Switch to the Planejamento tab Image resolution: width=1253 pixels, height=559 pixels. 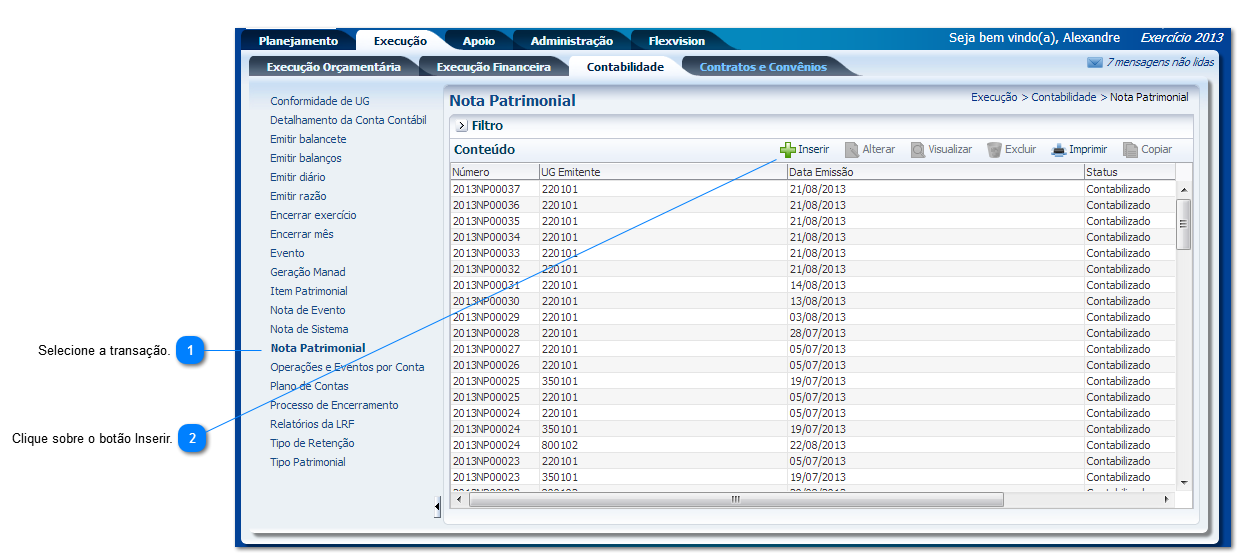pos(298,41)
